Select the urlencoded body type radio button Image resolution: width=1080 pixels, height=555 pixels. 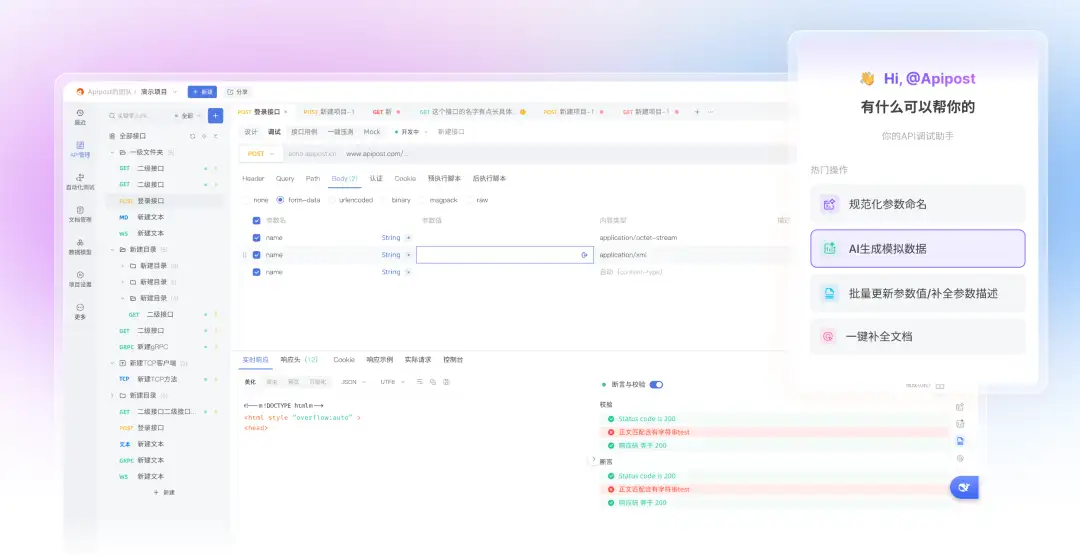pyautogui.click(x=333, y=200)
